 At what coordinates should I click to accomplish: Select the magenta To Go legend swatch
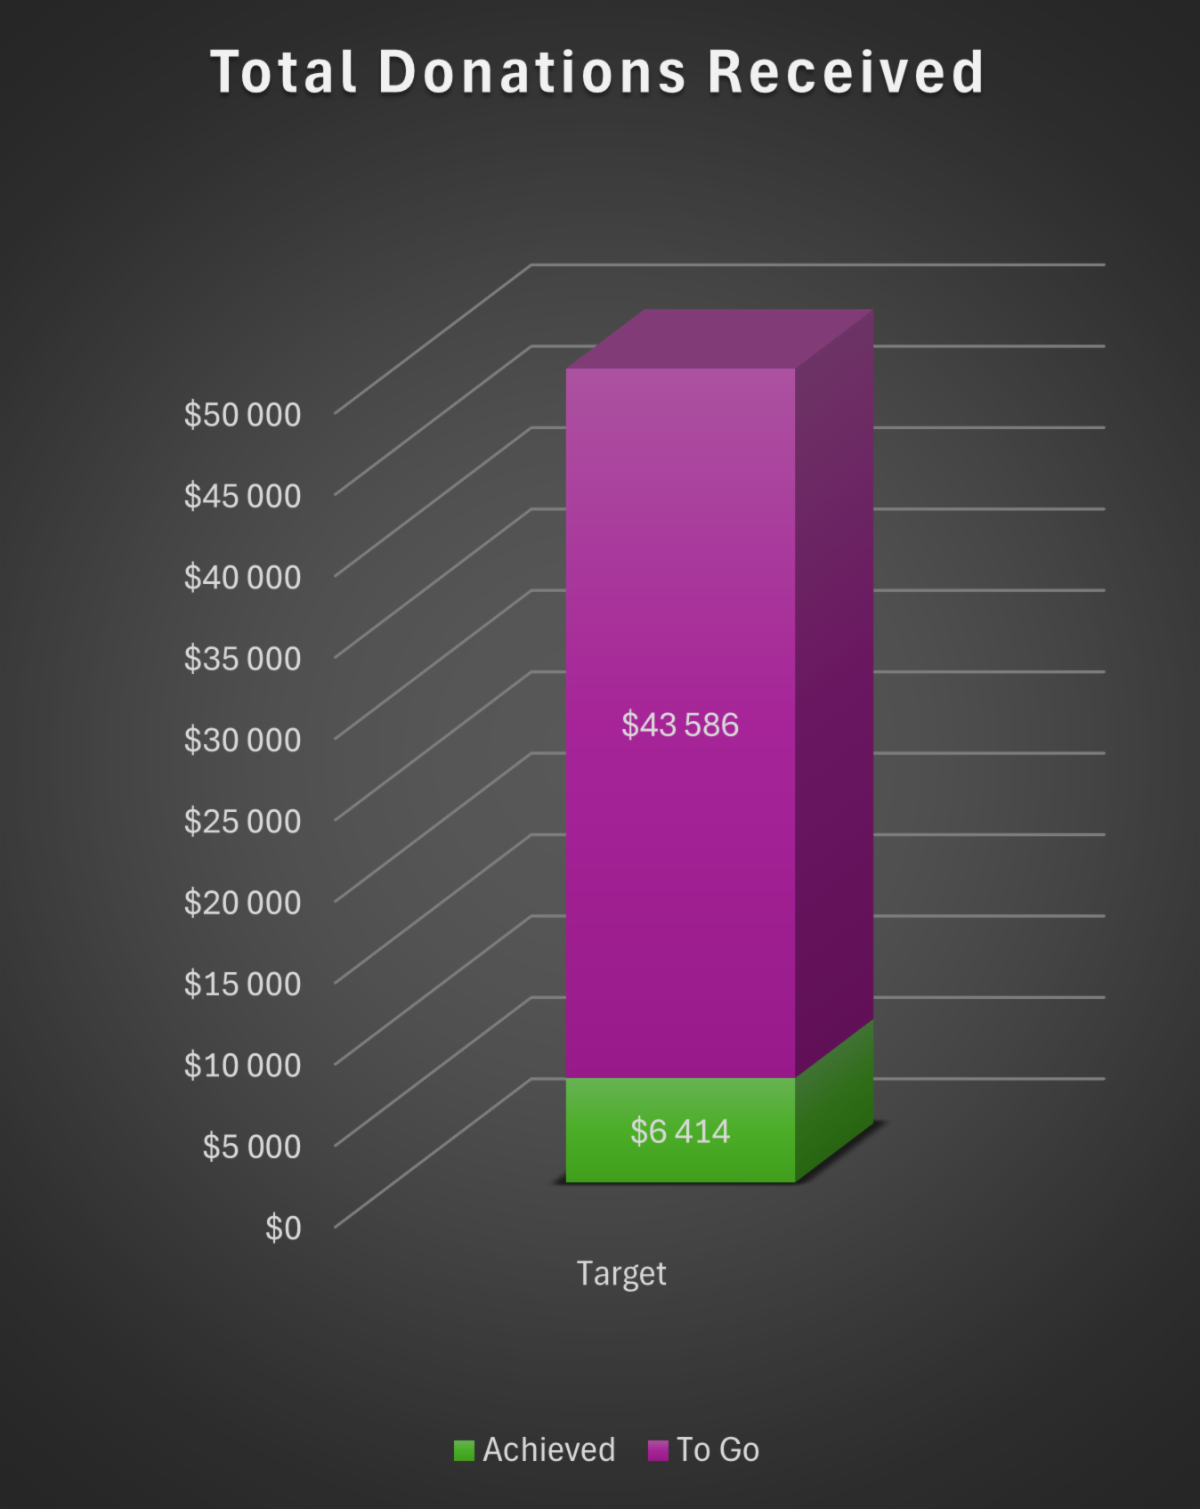point(658,1450)
